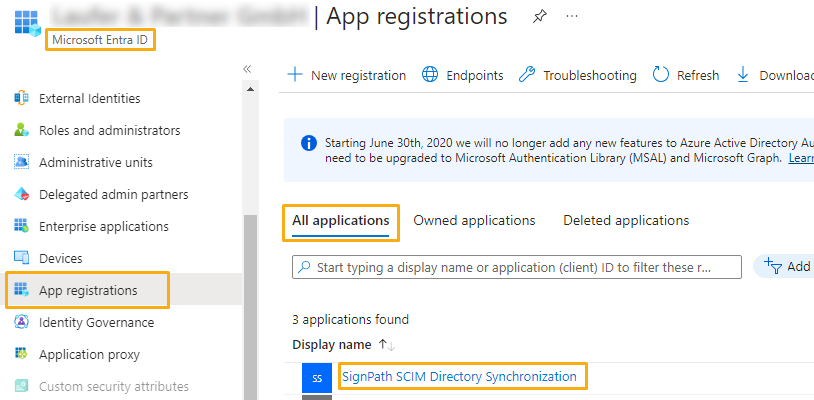The image size is (814, 400).
Task: Click the Endpoints globe icon
Action: (x=430, y=75)
